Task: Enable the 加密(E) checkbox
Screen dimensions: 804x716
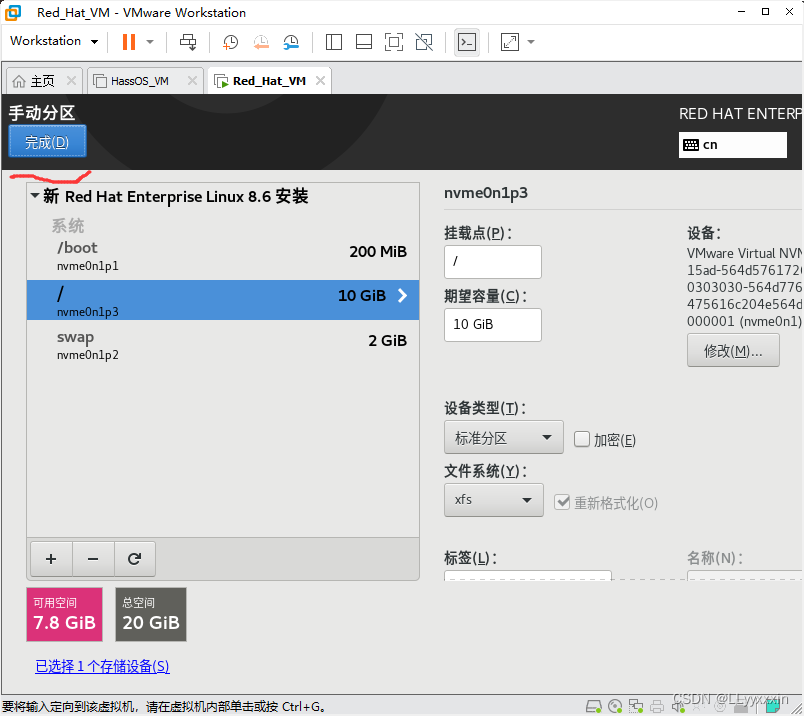Action: click(582, 439)
